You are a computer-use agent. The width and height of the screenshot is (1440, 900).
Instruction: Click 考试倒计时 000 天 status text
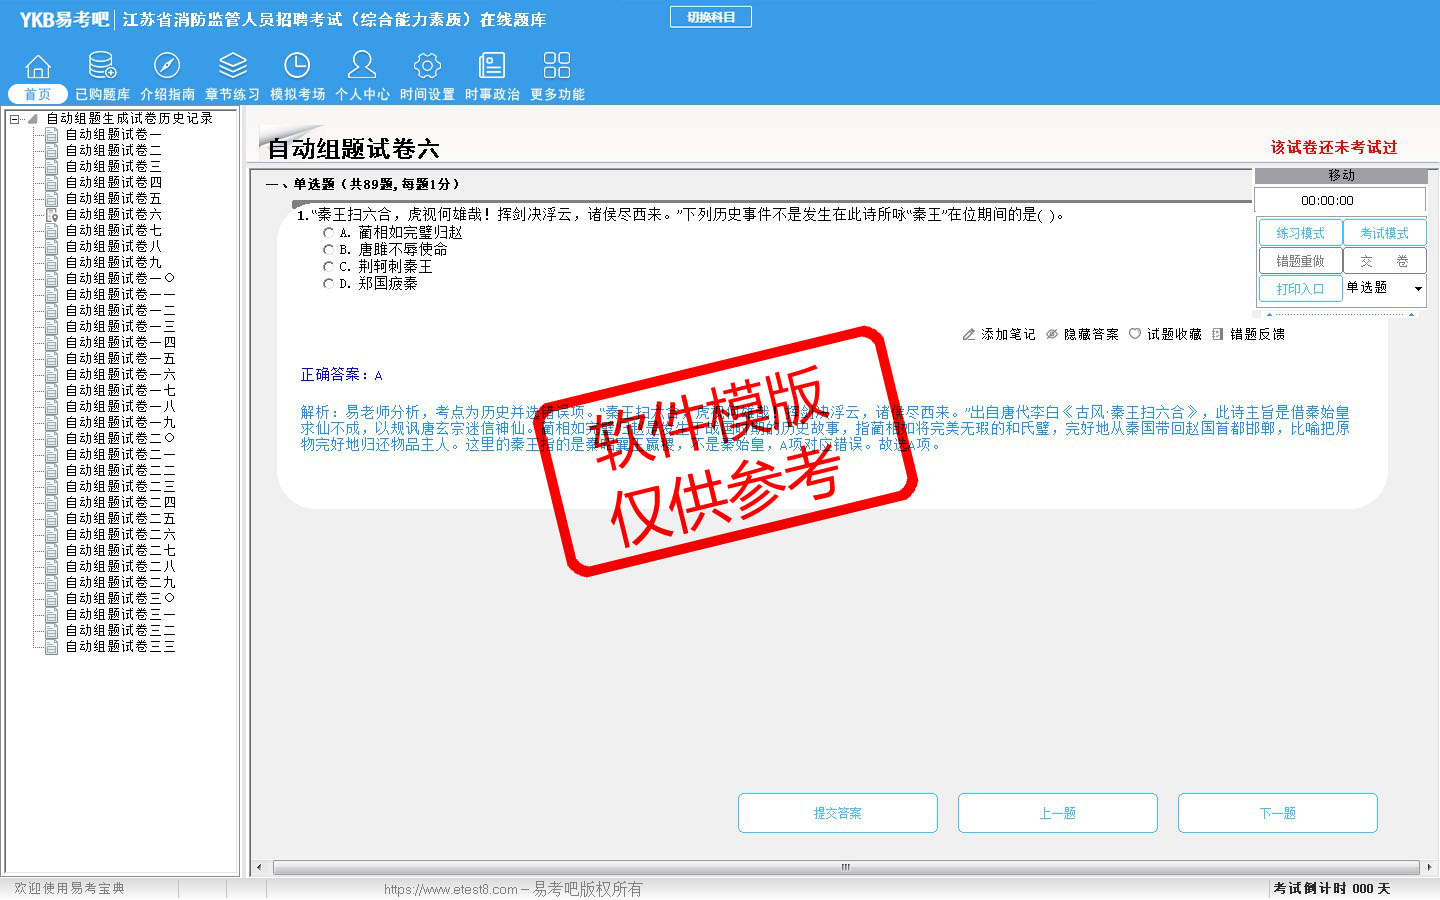1331,888
